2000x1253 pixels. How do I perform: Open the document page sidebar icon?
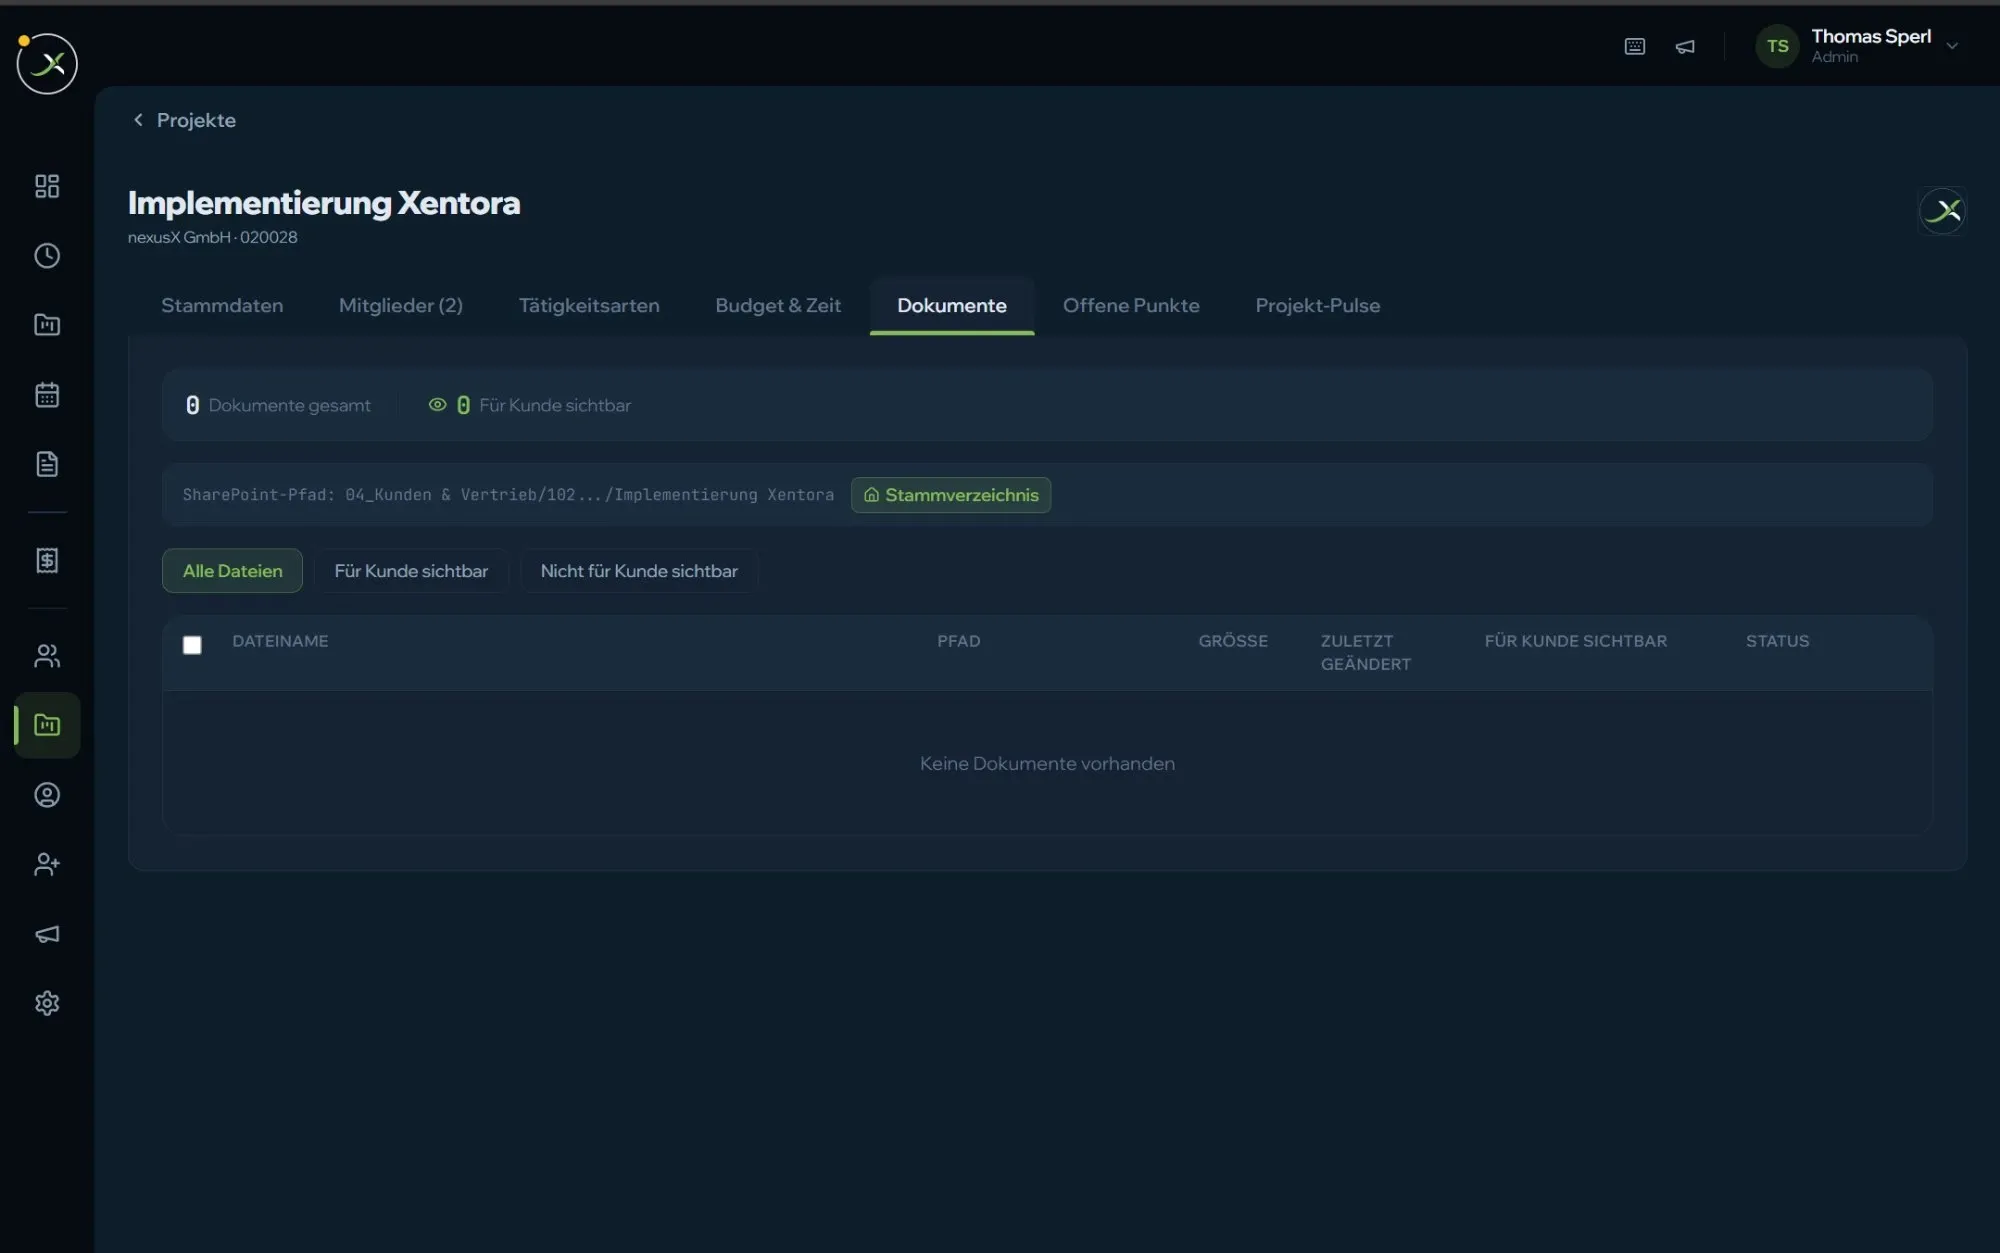click(x=47, y=464)
